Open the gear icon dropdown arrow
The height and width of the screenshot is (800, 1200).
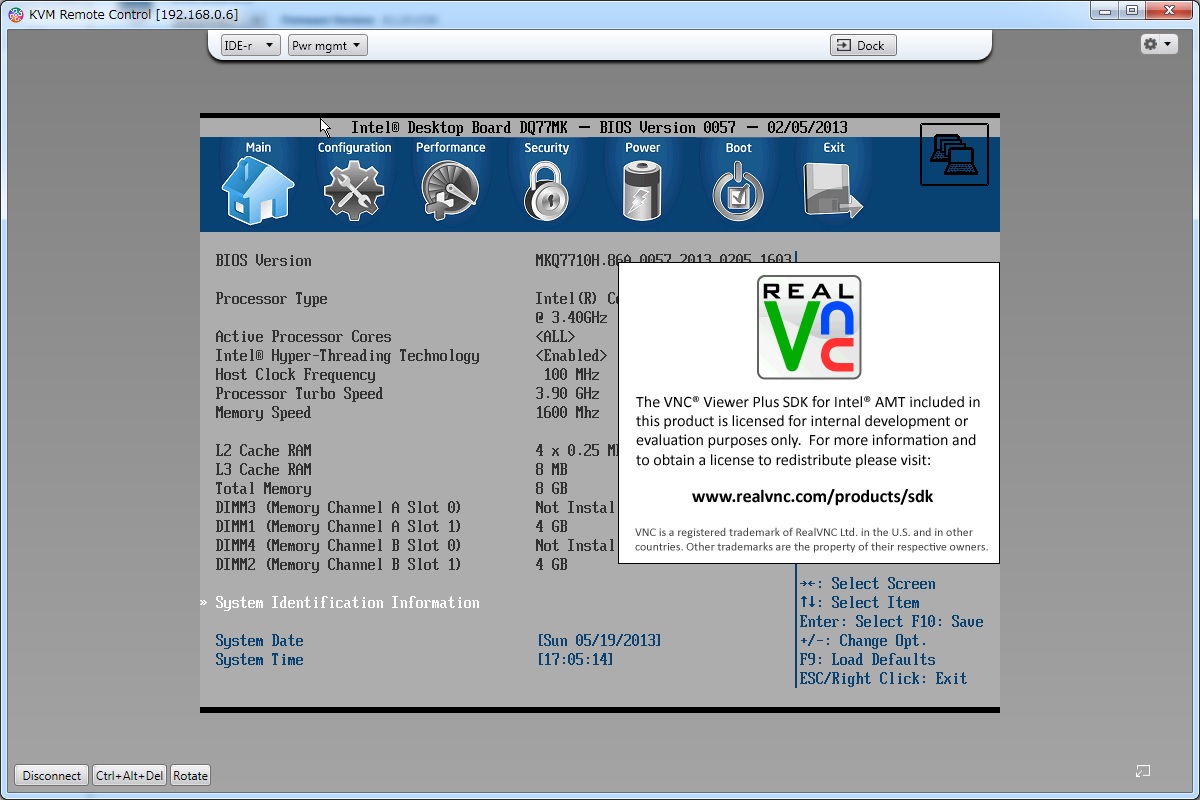click(1168, 45)
